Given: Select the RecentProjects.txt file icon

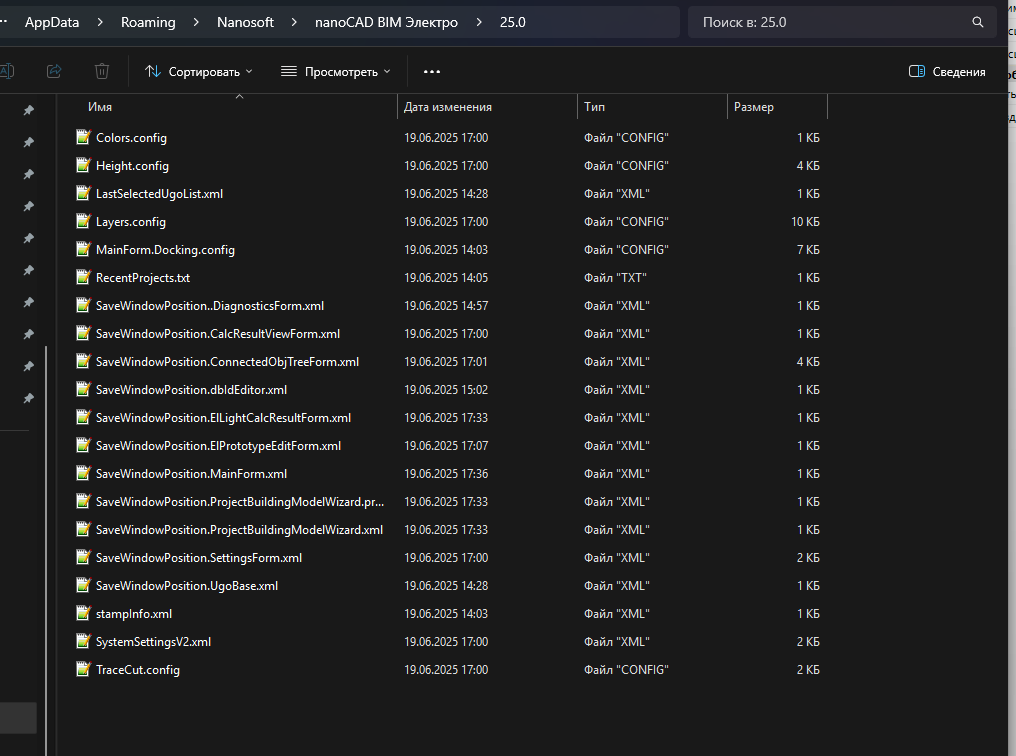Looking at the screenshot, I should tap(83, 277).
